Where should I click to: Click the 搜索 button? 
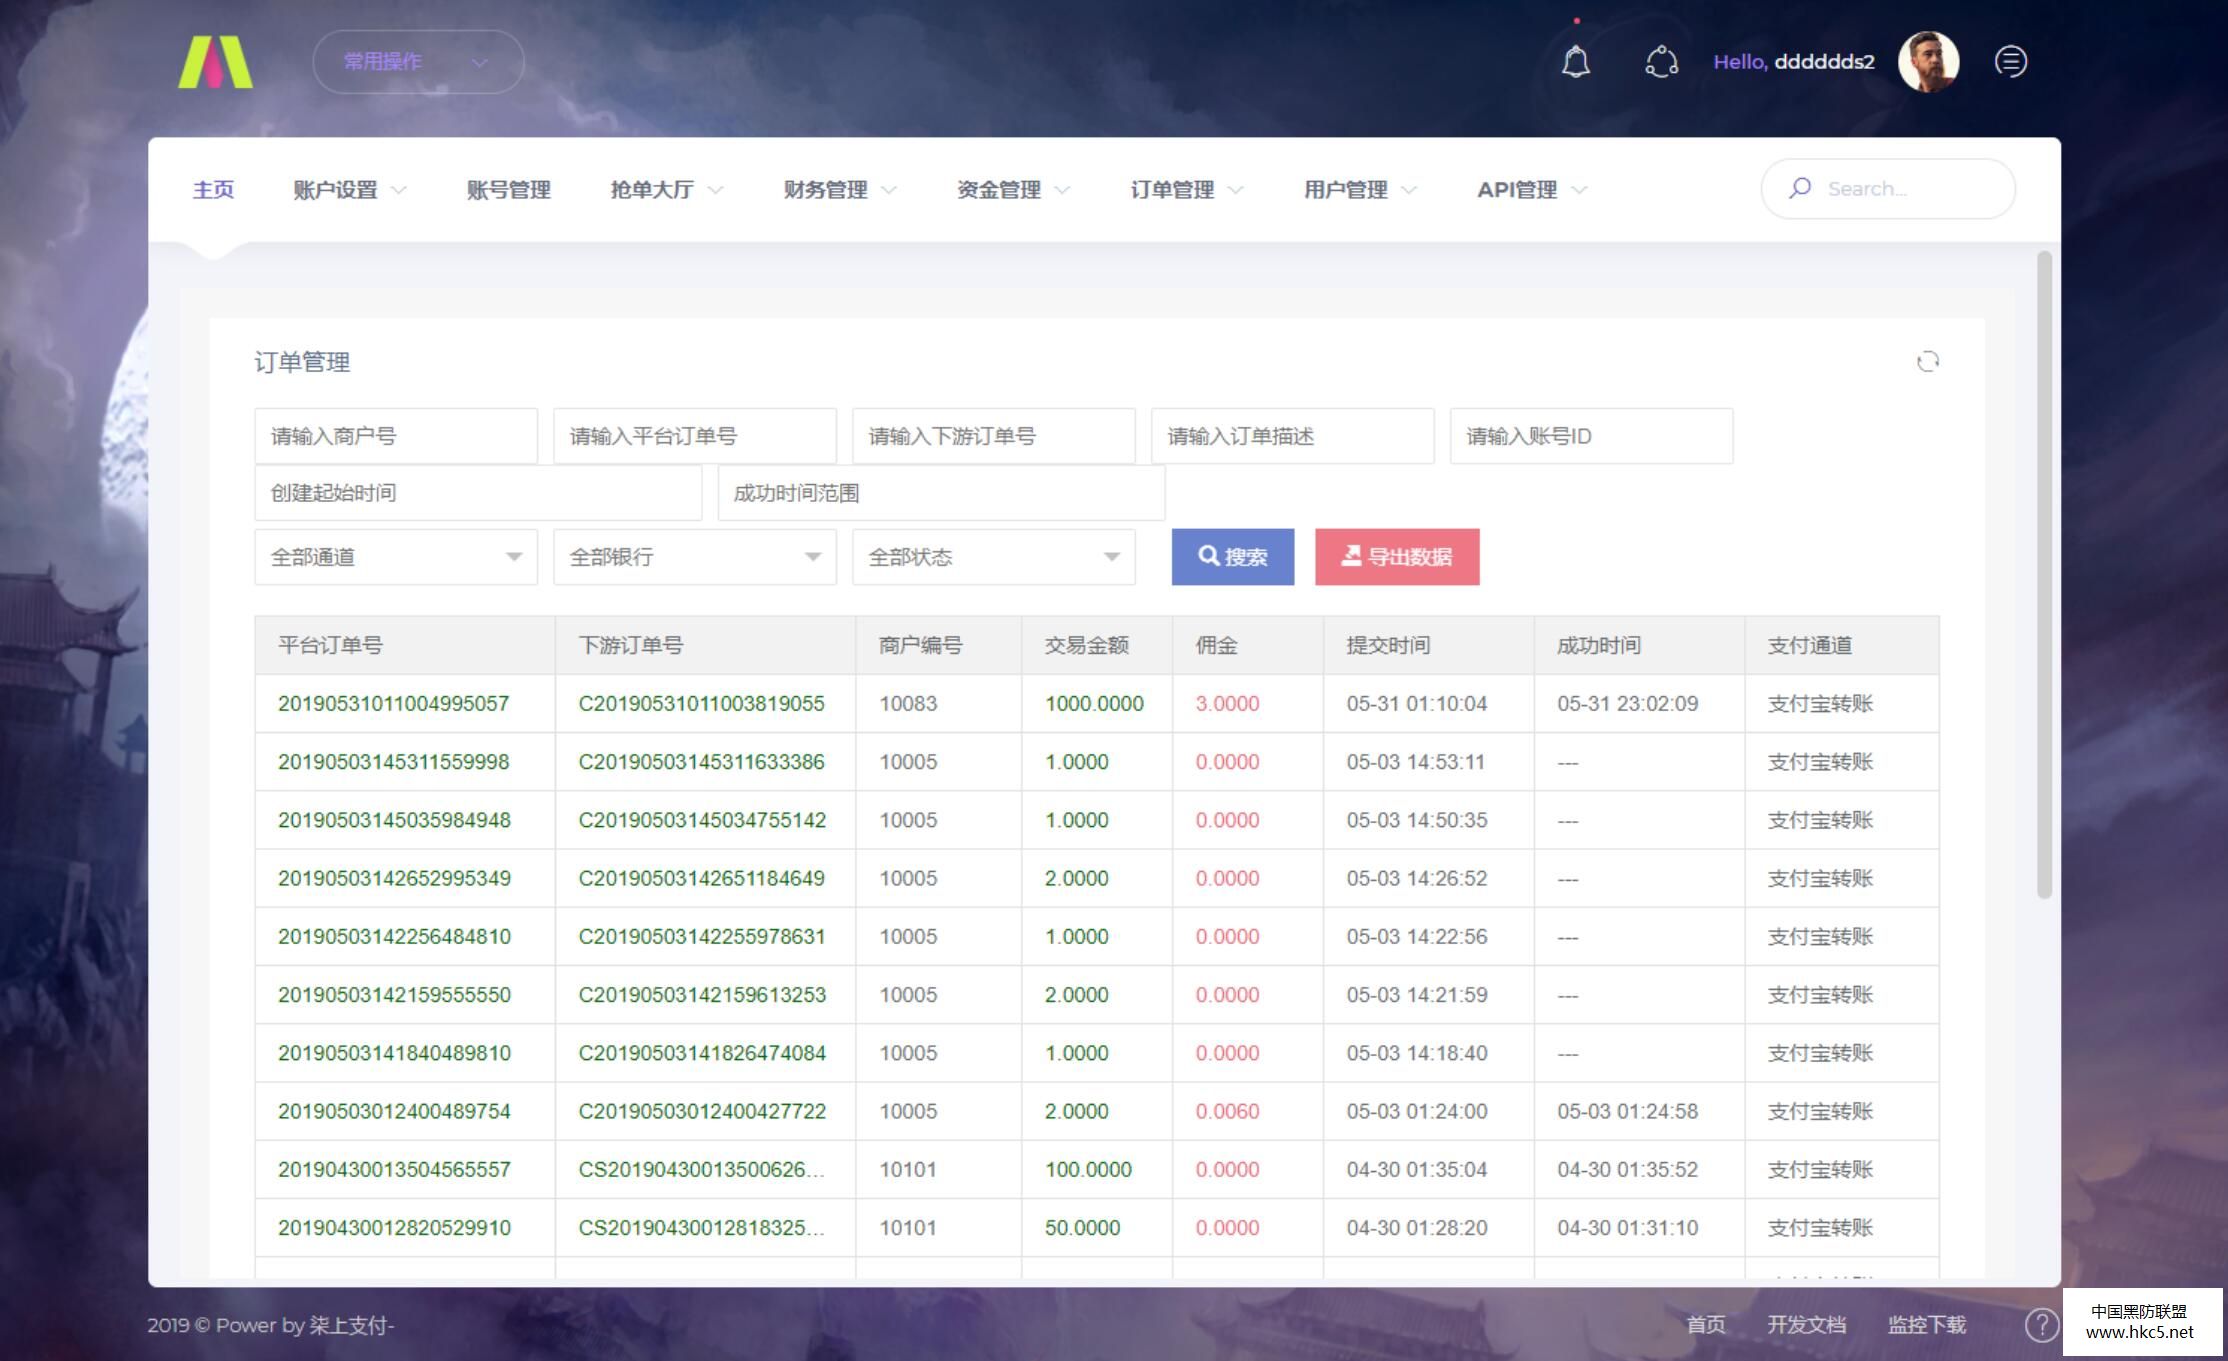coord(1233,557)
